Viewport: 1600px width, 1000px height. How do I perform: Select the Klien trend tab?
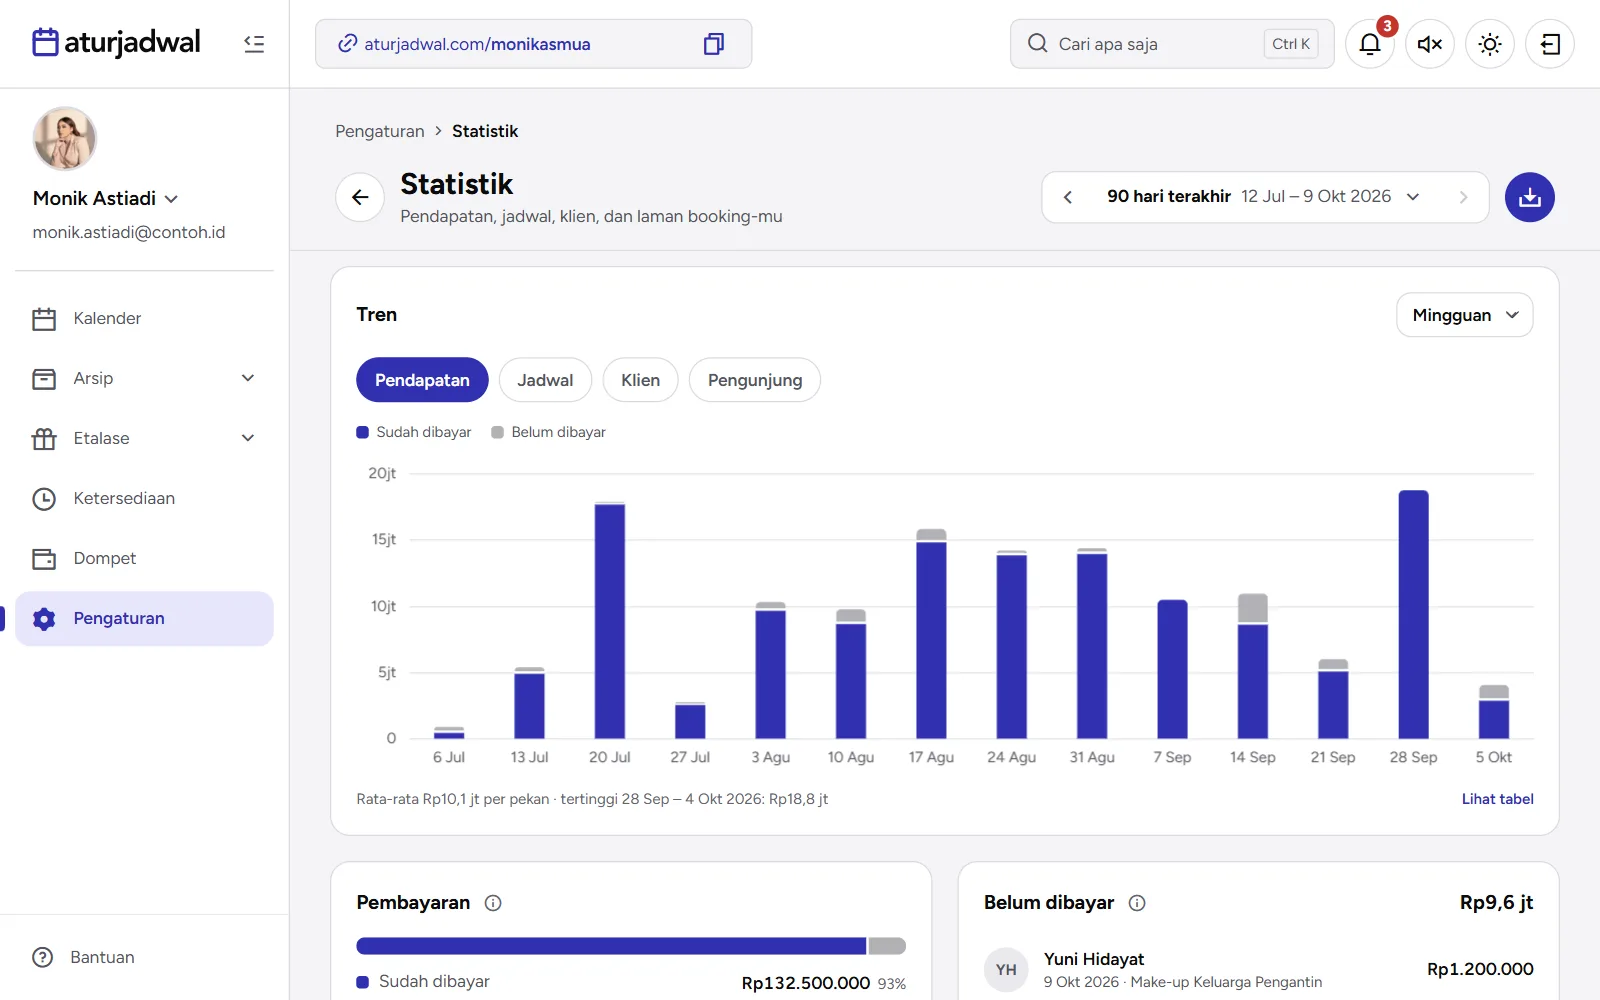point(640,380)
